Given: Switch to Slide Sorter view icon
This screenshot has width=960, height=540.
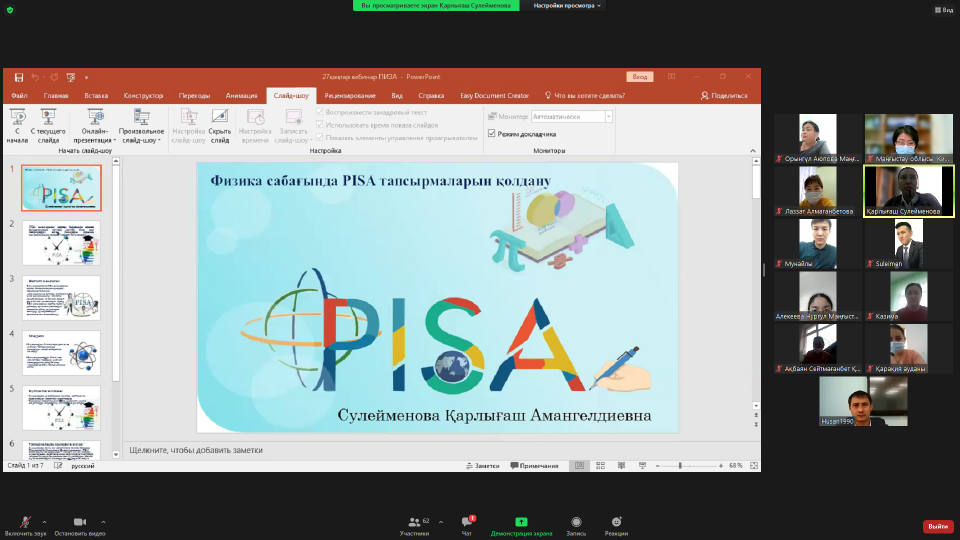Looking at the screenshot, I should pos(601,466).
